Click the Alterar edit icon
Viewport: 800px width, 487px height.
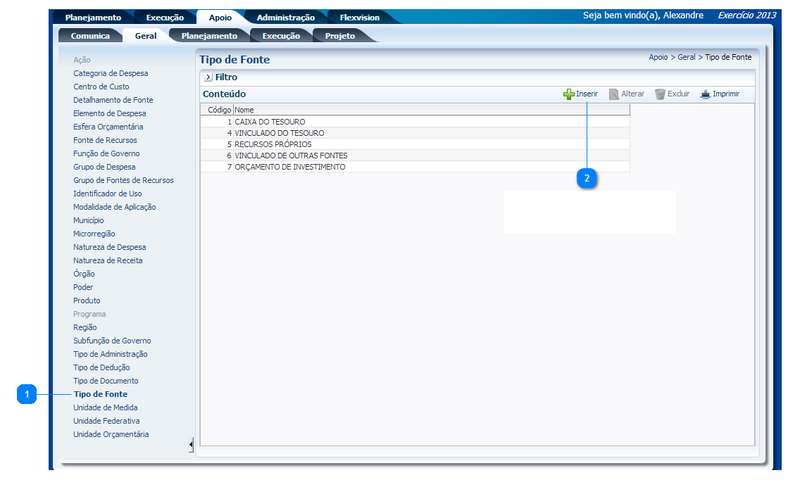click(x=614, y=94)
